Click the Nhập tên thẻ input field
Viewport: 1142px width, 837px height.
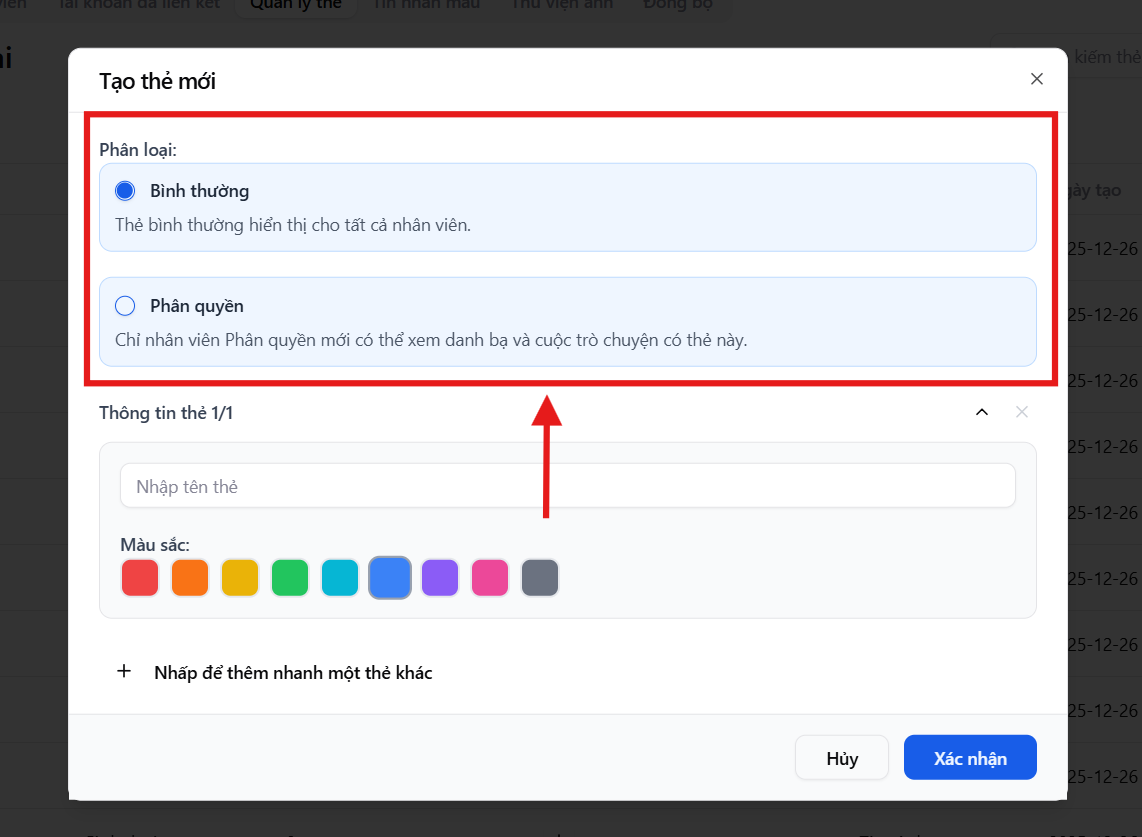pyautogui.click(x=567, y=486)
